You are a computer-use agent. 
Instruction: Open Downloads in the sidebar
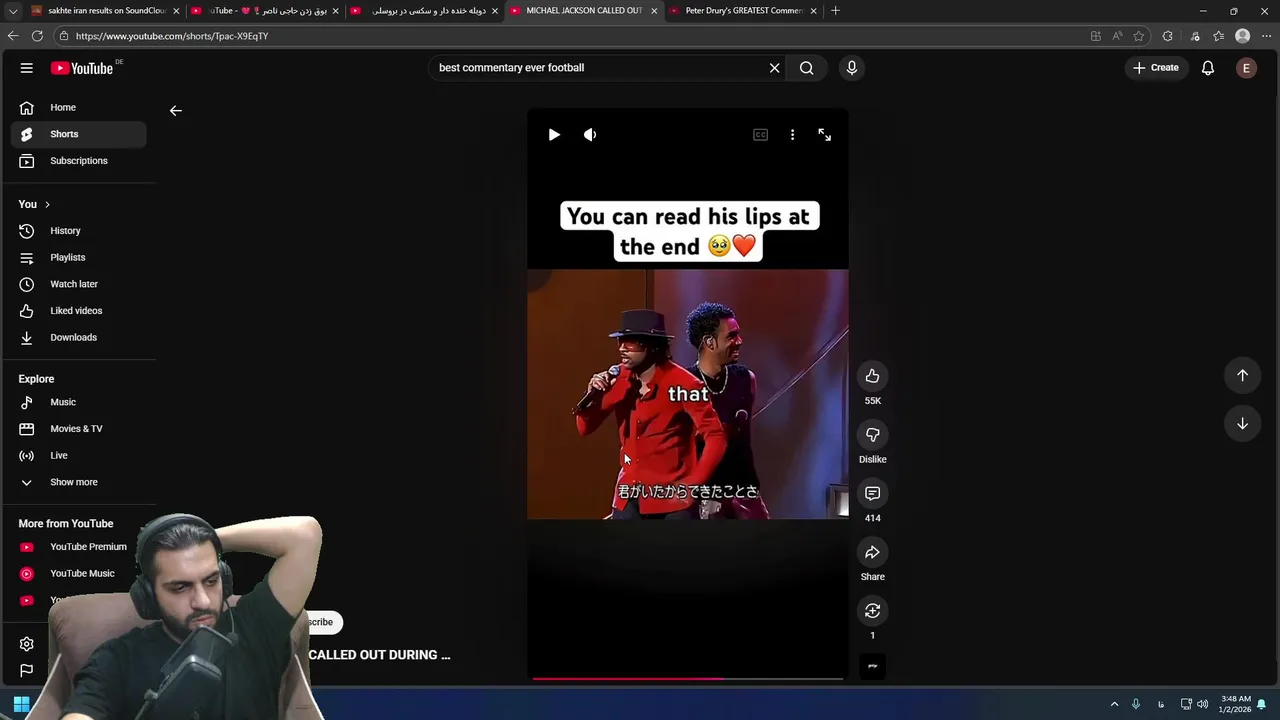(x=78, y=338)
